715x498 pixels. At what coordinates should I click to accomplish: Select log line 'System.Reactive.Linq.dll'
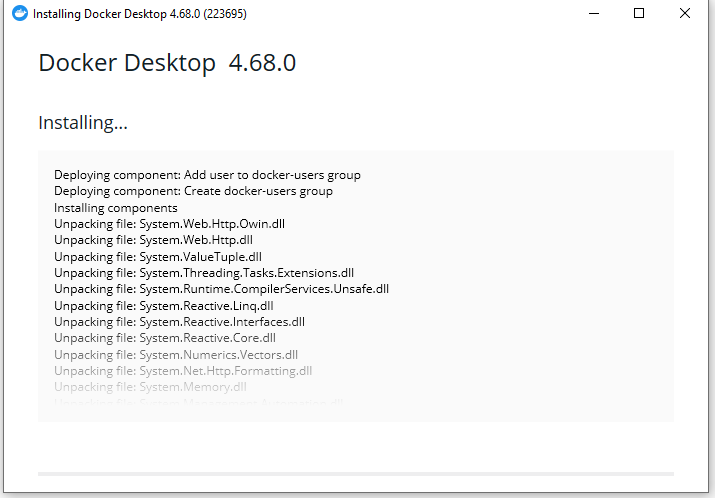(164, 306)
